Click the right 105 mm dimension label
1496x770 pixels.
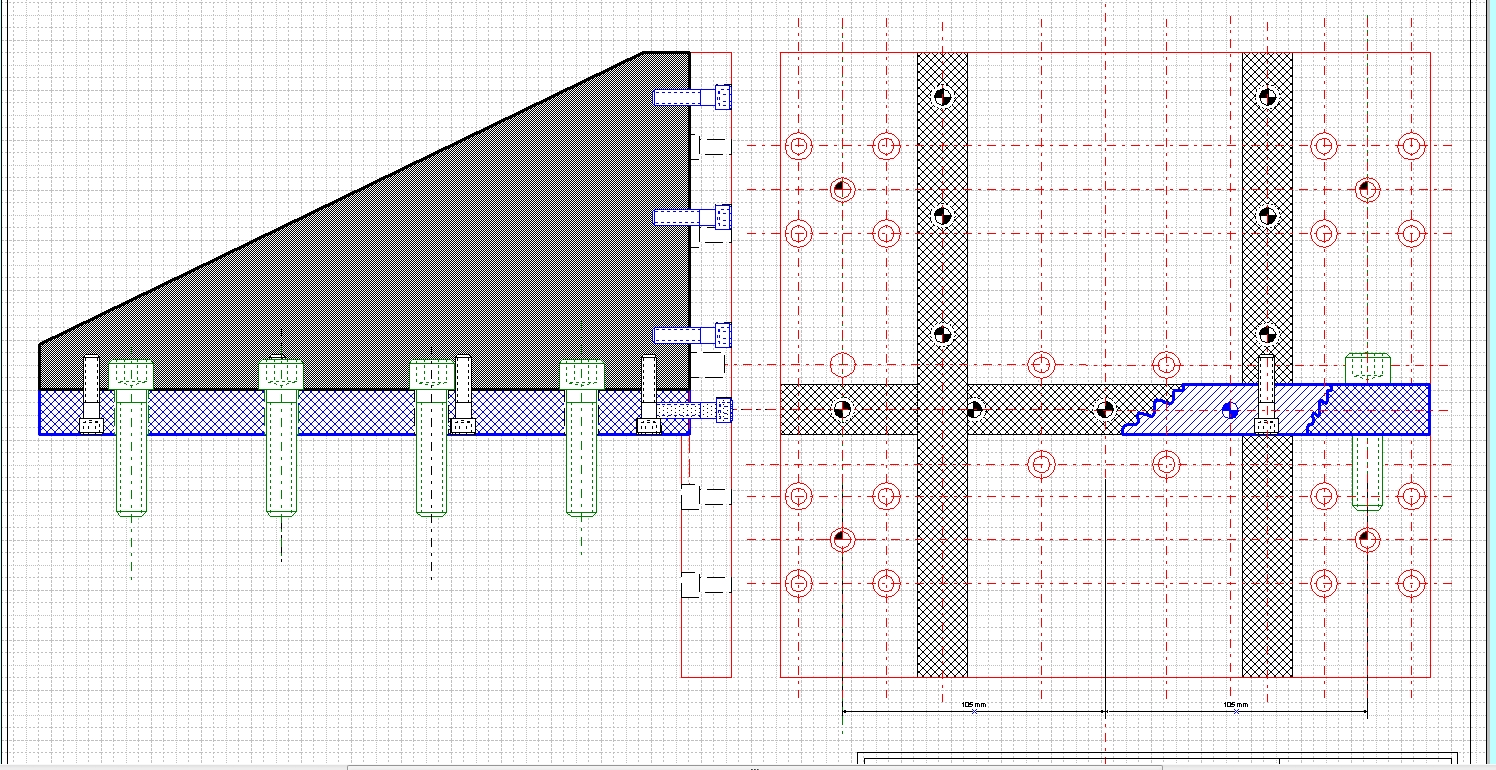click(1236, 705)
